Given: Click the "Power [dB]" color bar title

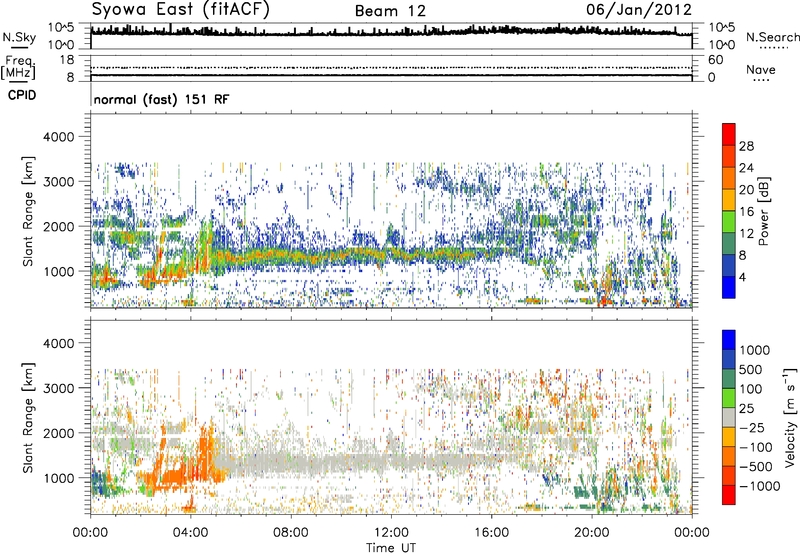Looking at the screenshot, I should (763, 211).
